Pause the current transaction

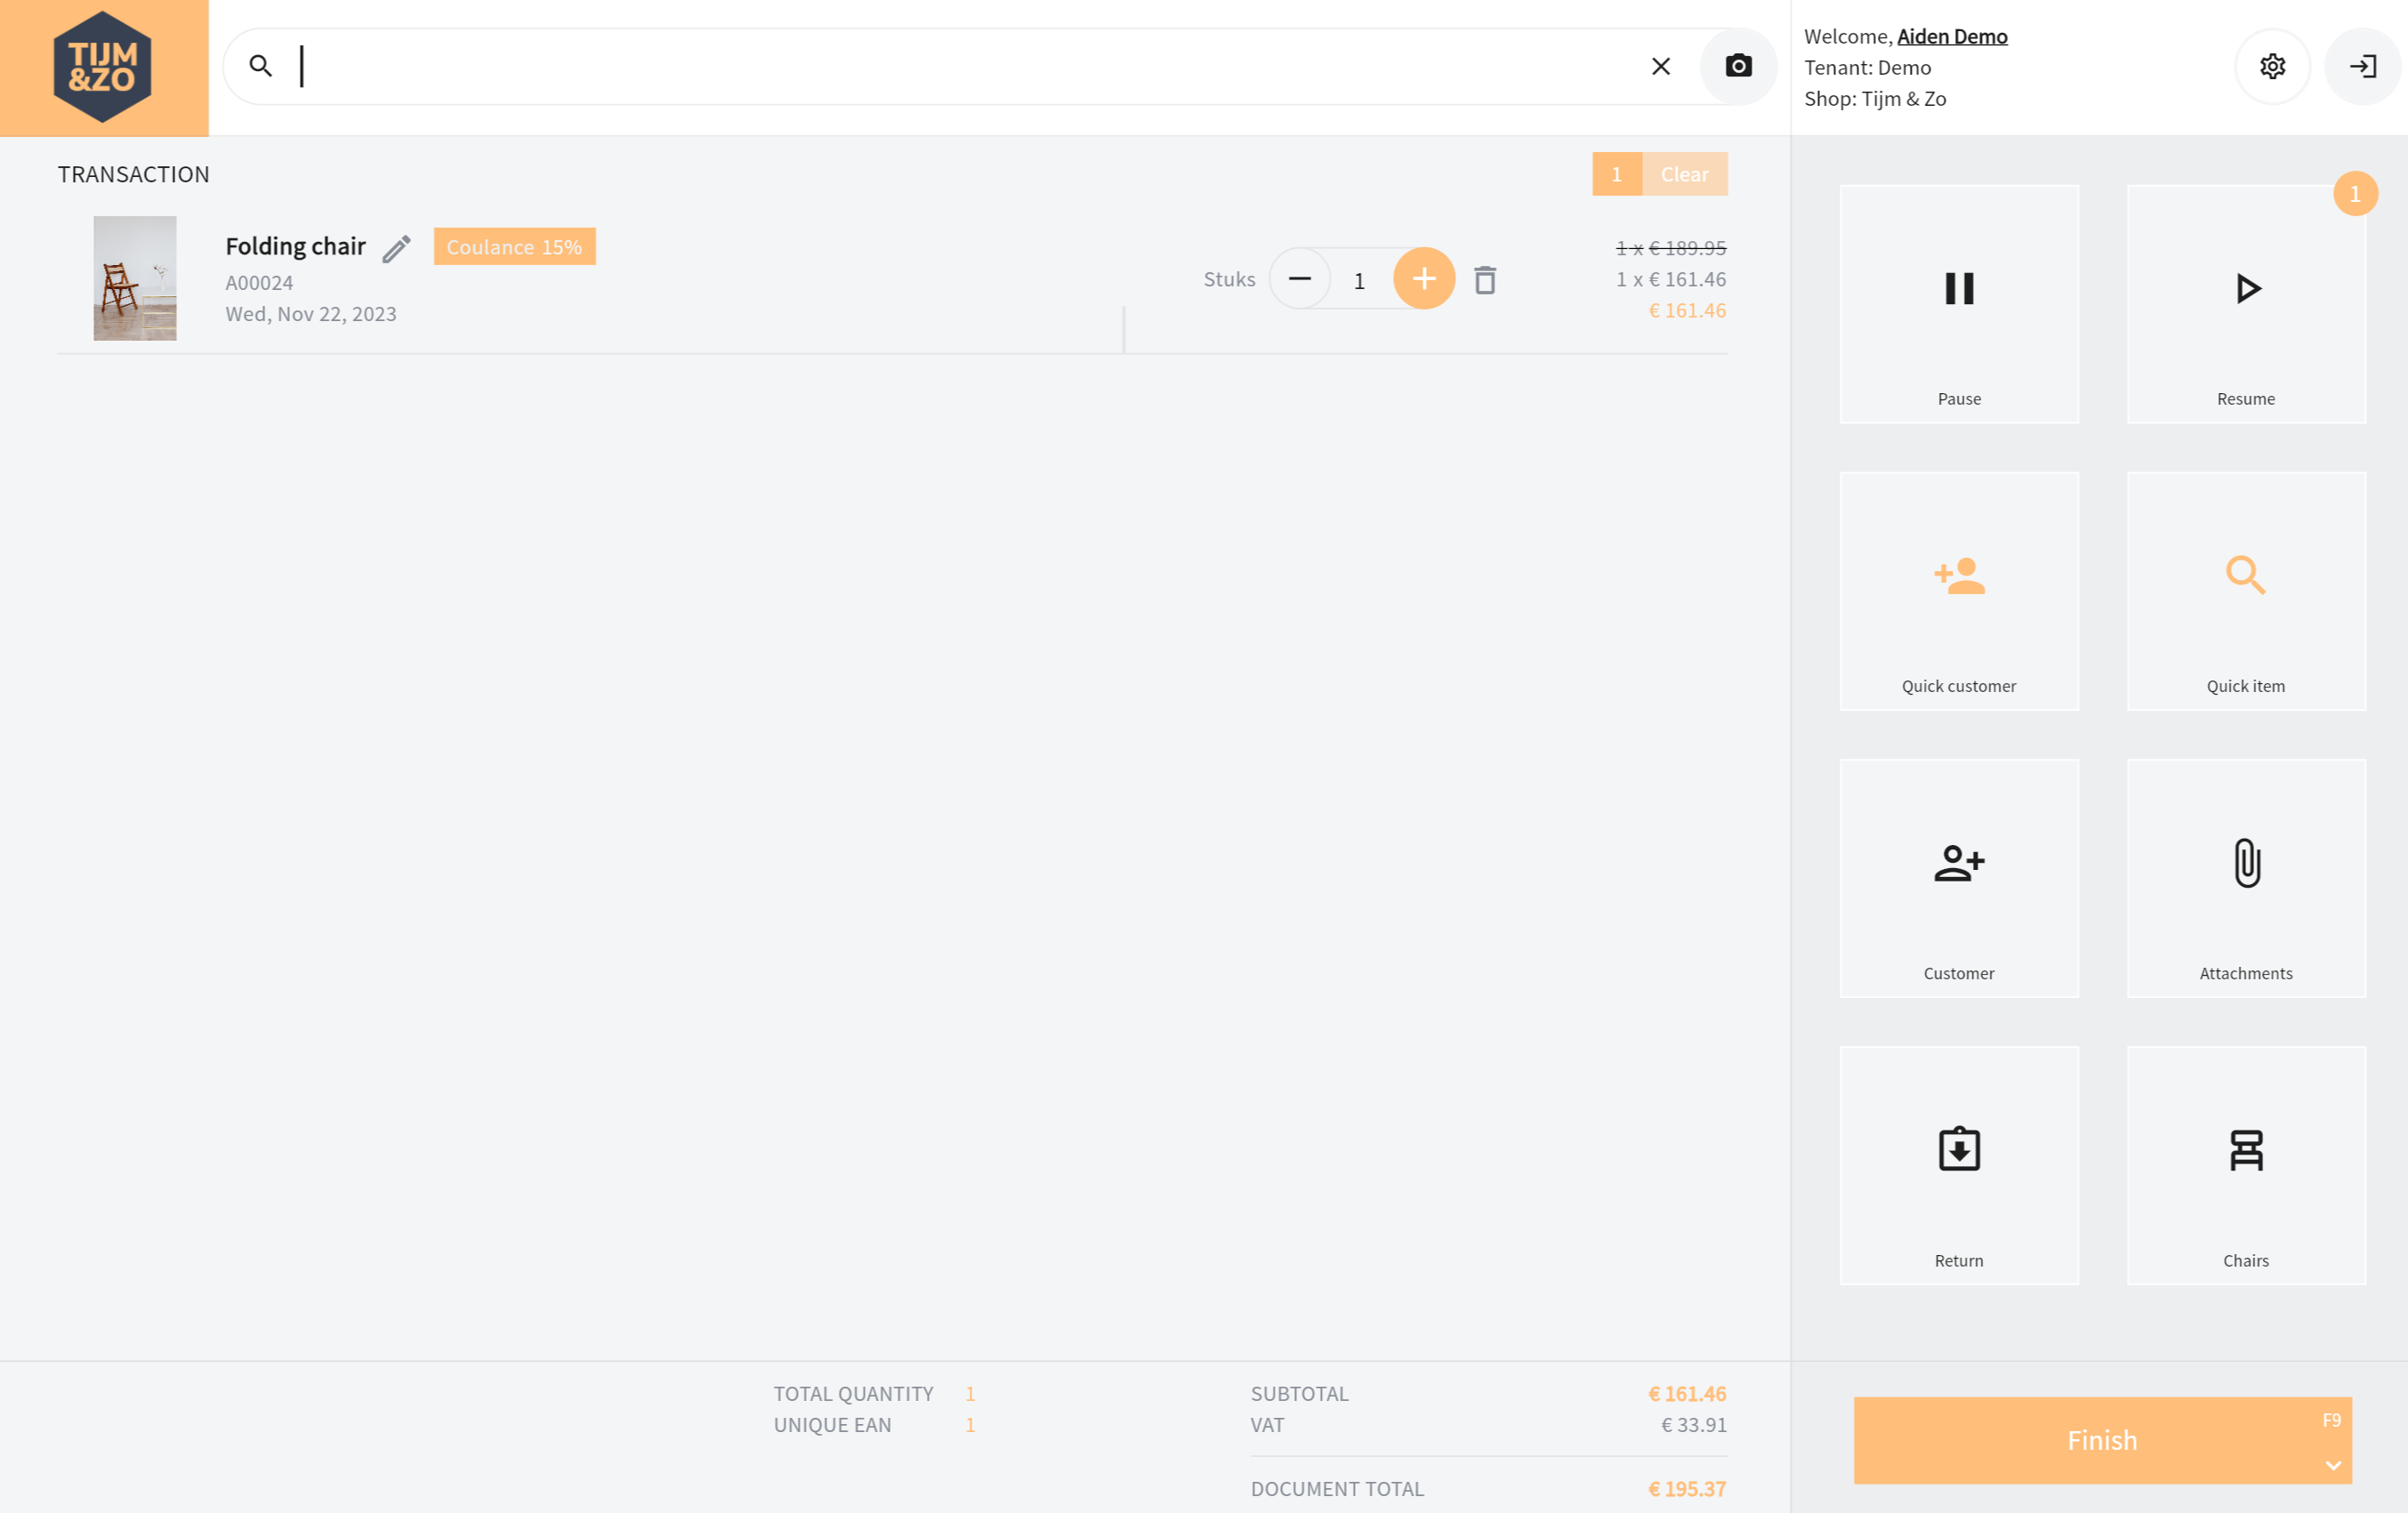tap(1958, 304)
